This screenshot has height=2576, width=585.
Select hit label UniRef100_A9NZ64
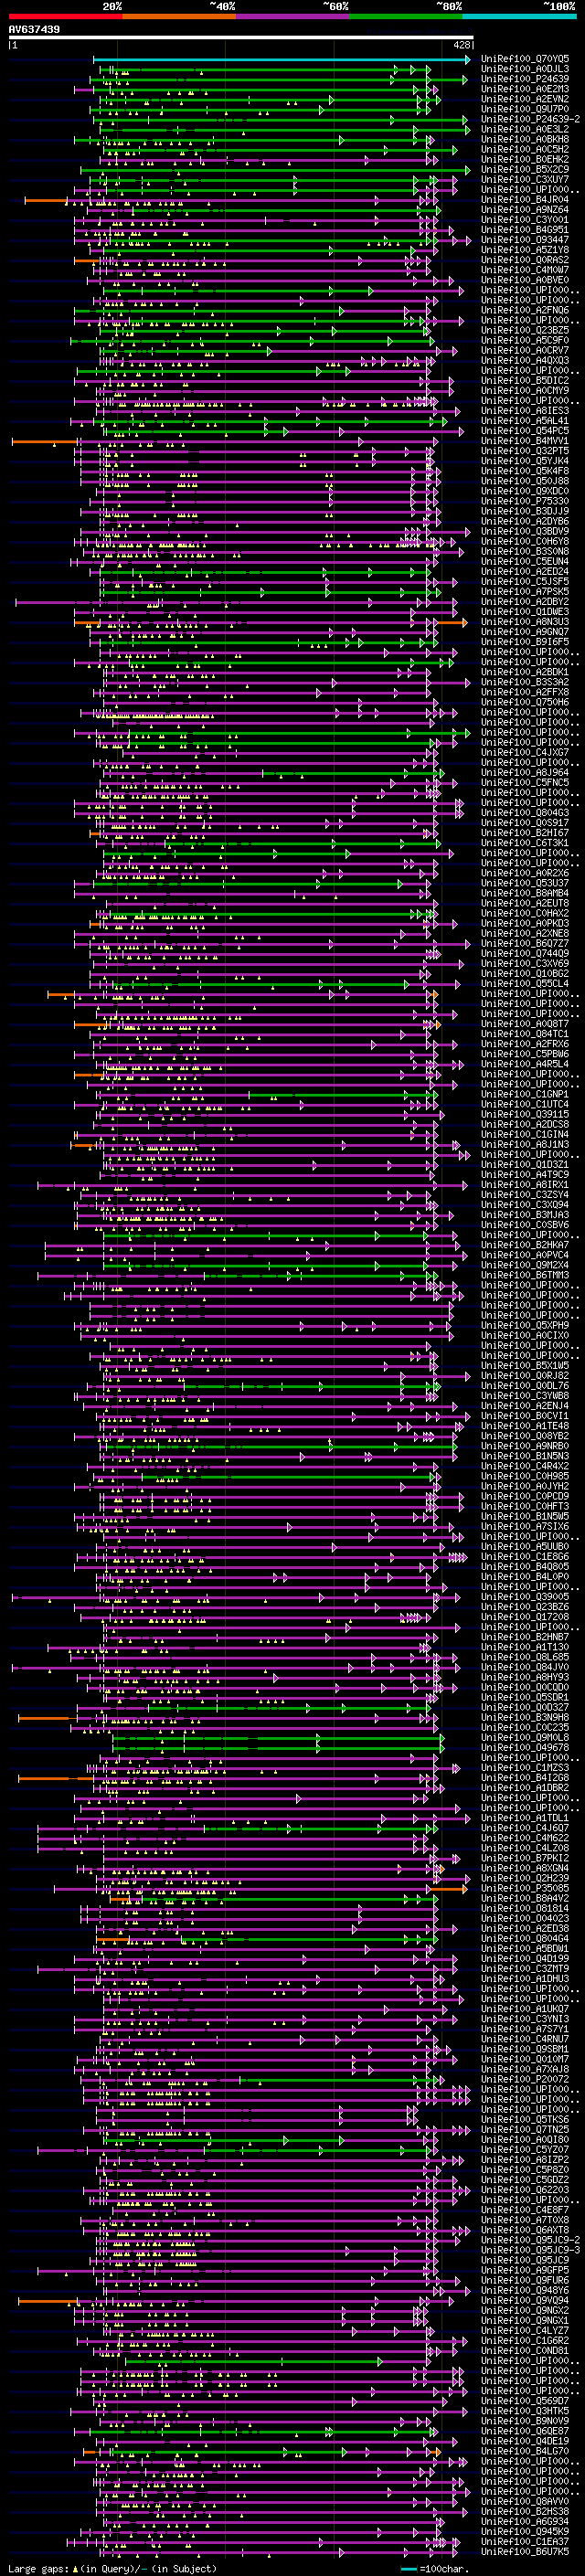[525, 210]
